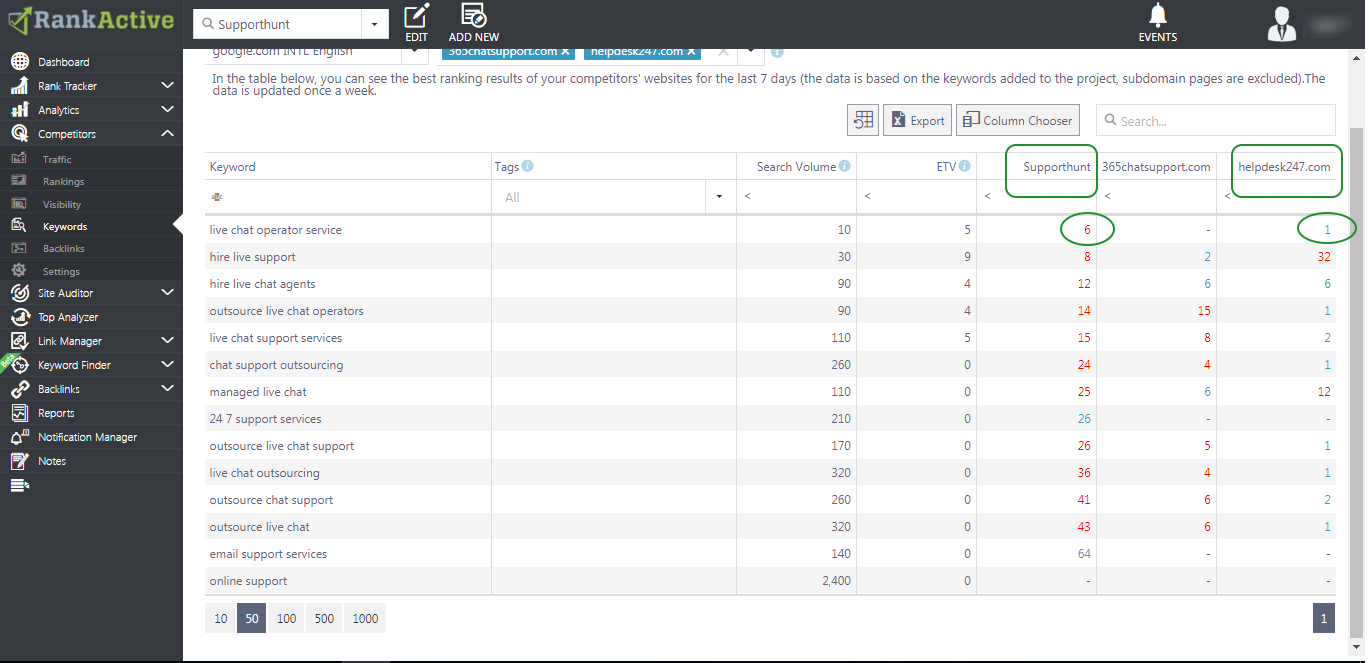
Task: Show 1000 rows per page
Action: point(365,618)
